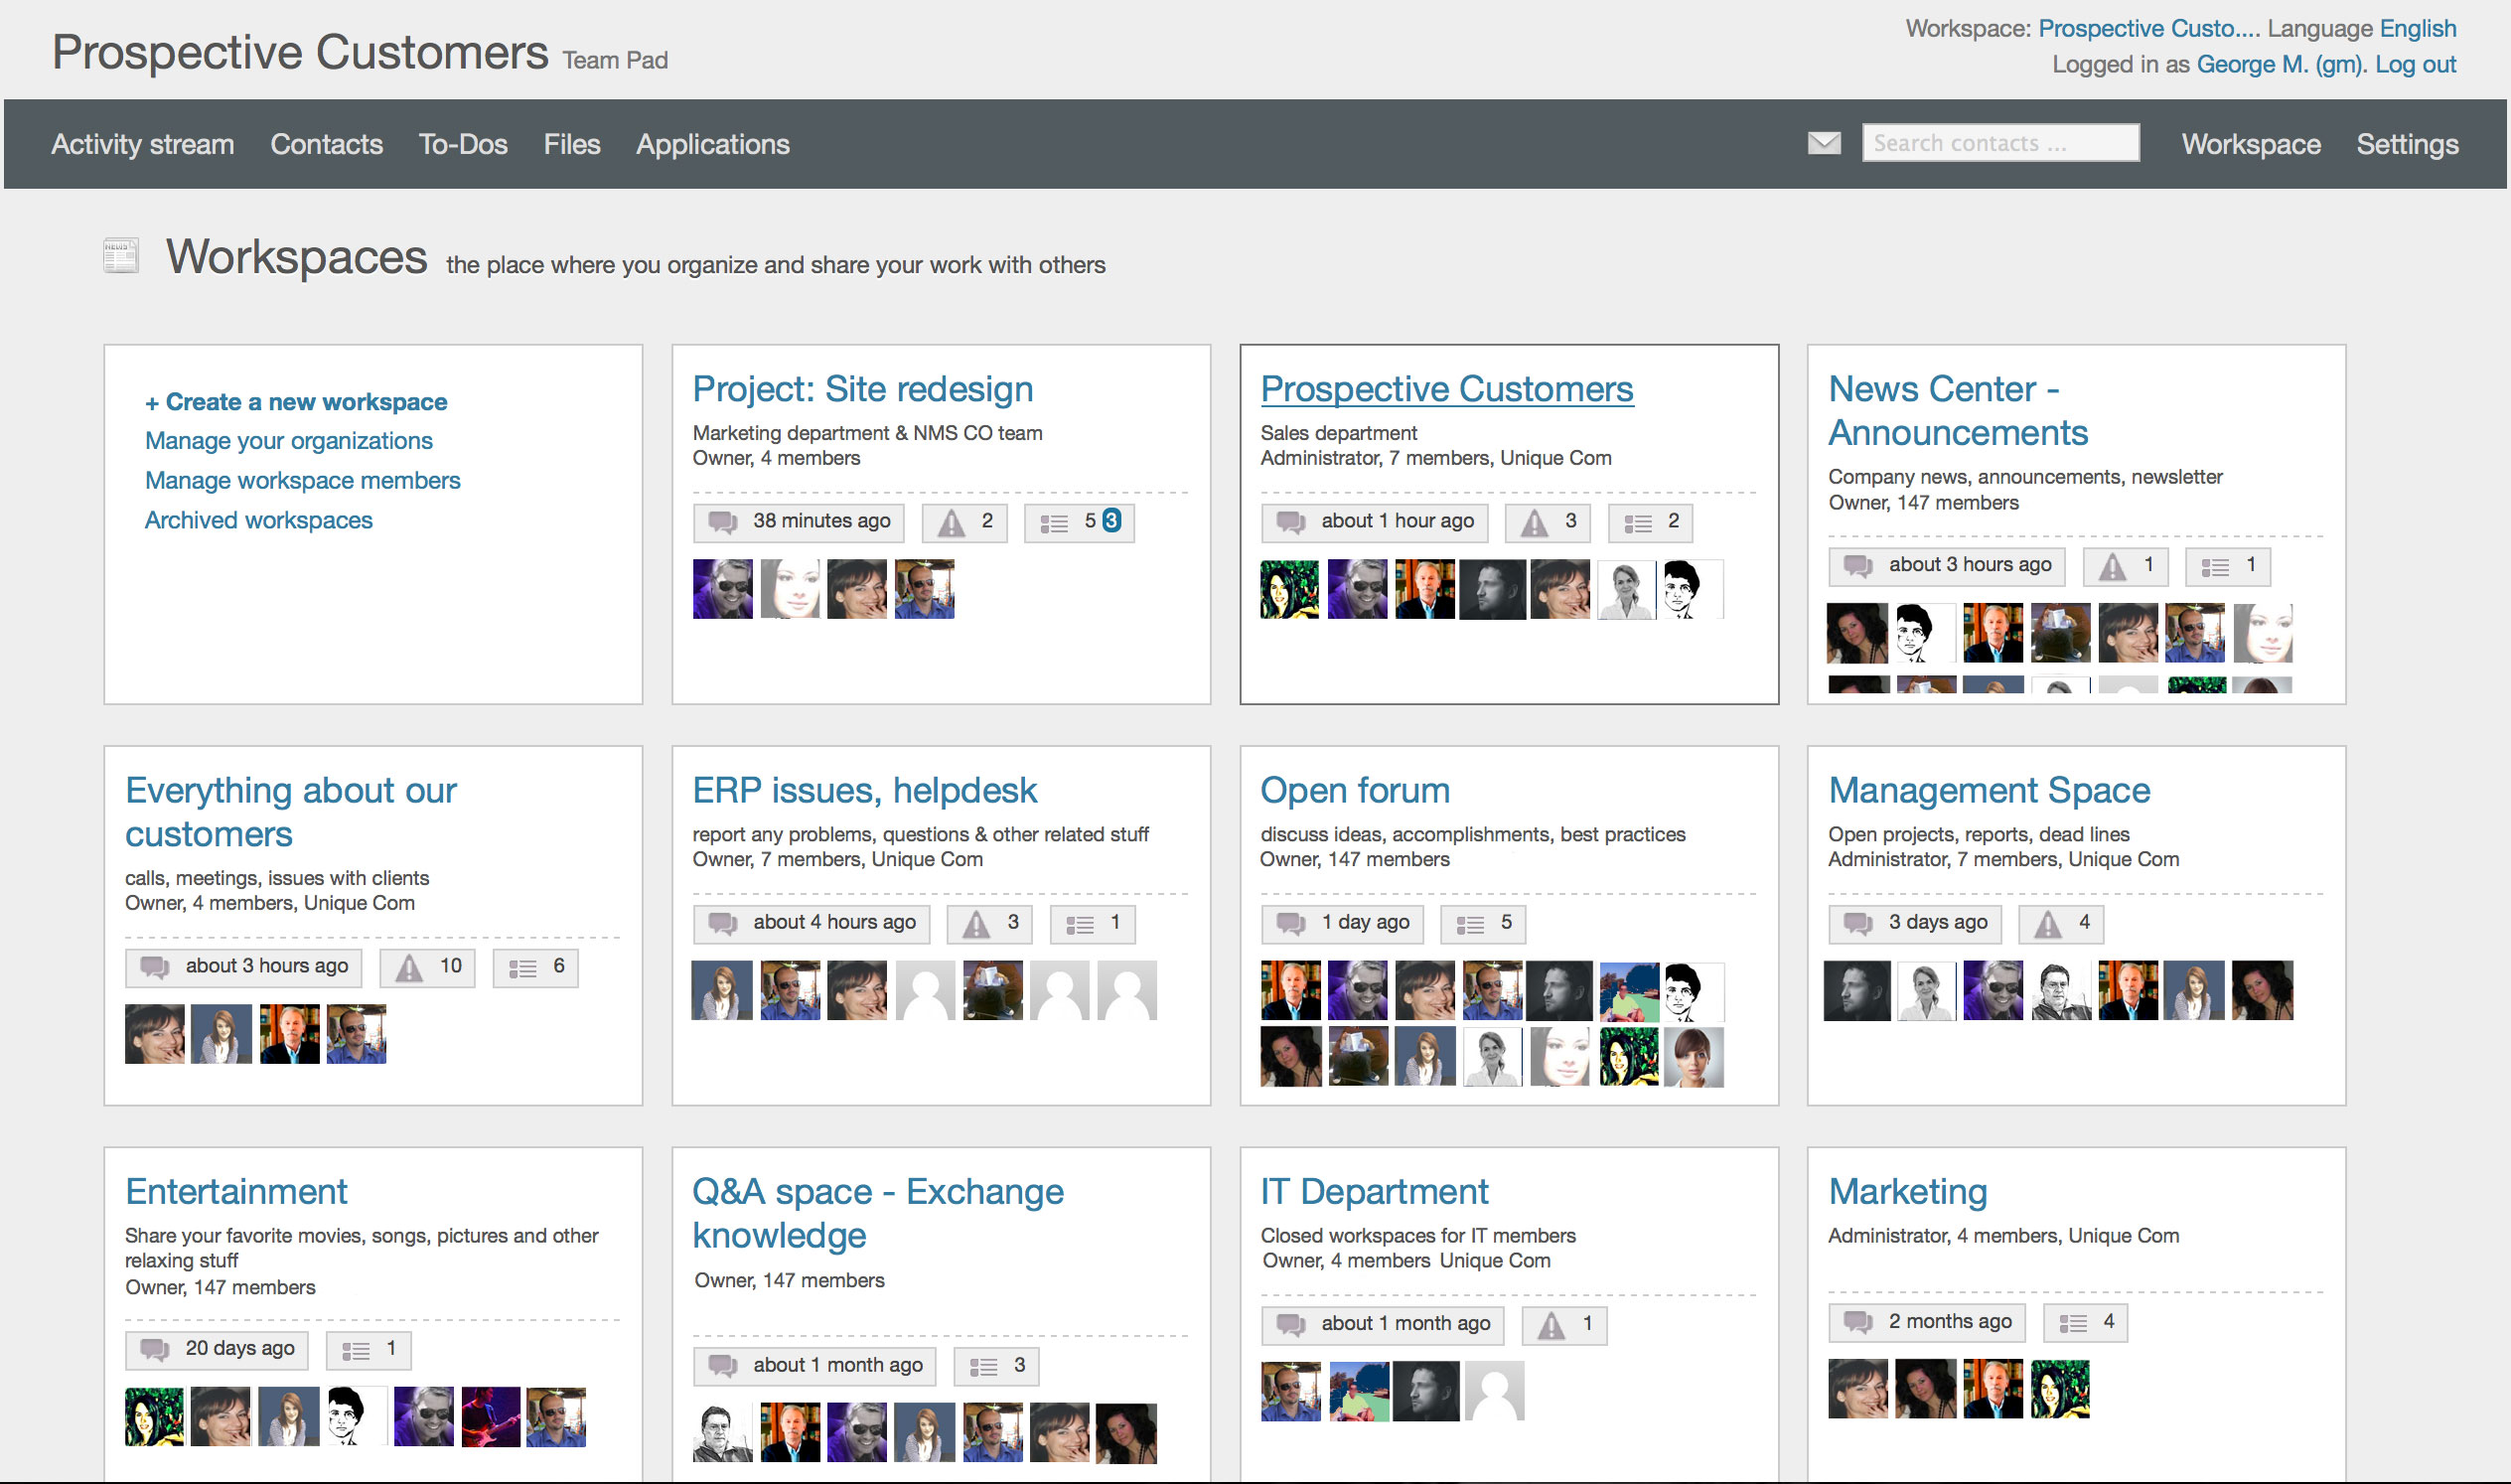Click Create a new workspace link
This screenshot has height=1484, width=2511.
point(296,402)
